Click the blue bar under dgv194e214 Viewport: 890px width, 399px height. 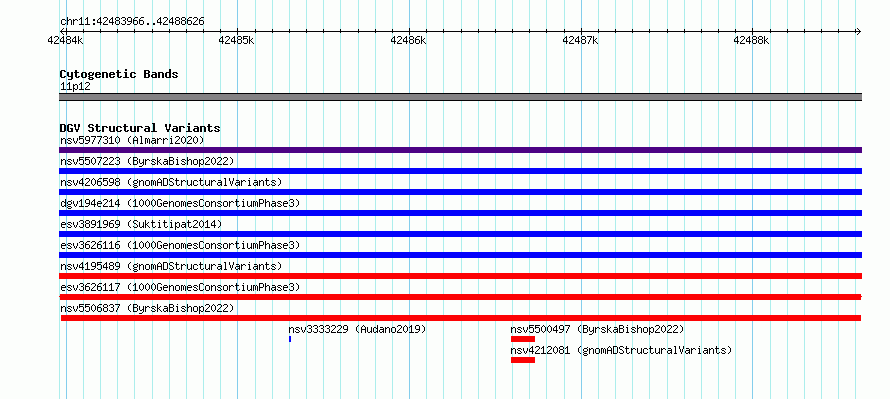(x=460, y=213)
